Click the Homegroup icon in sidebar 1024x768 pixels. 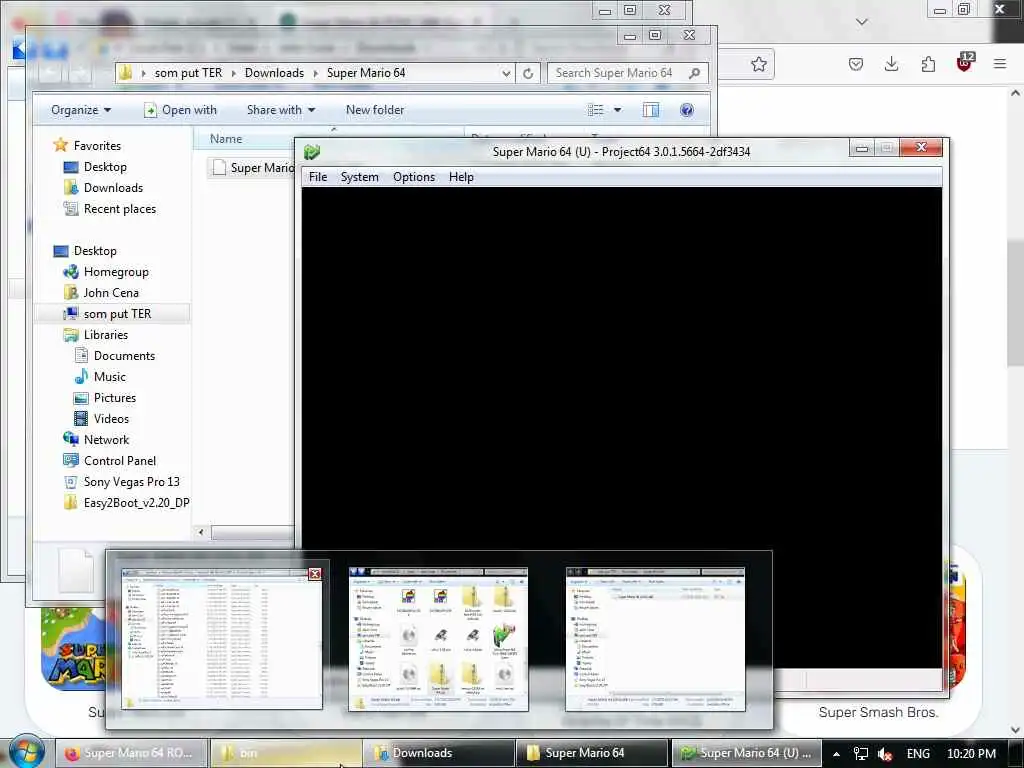click(x=71, y=272)
